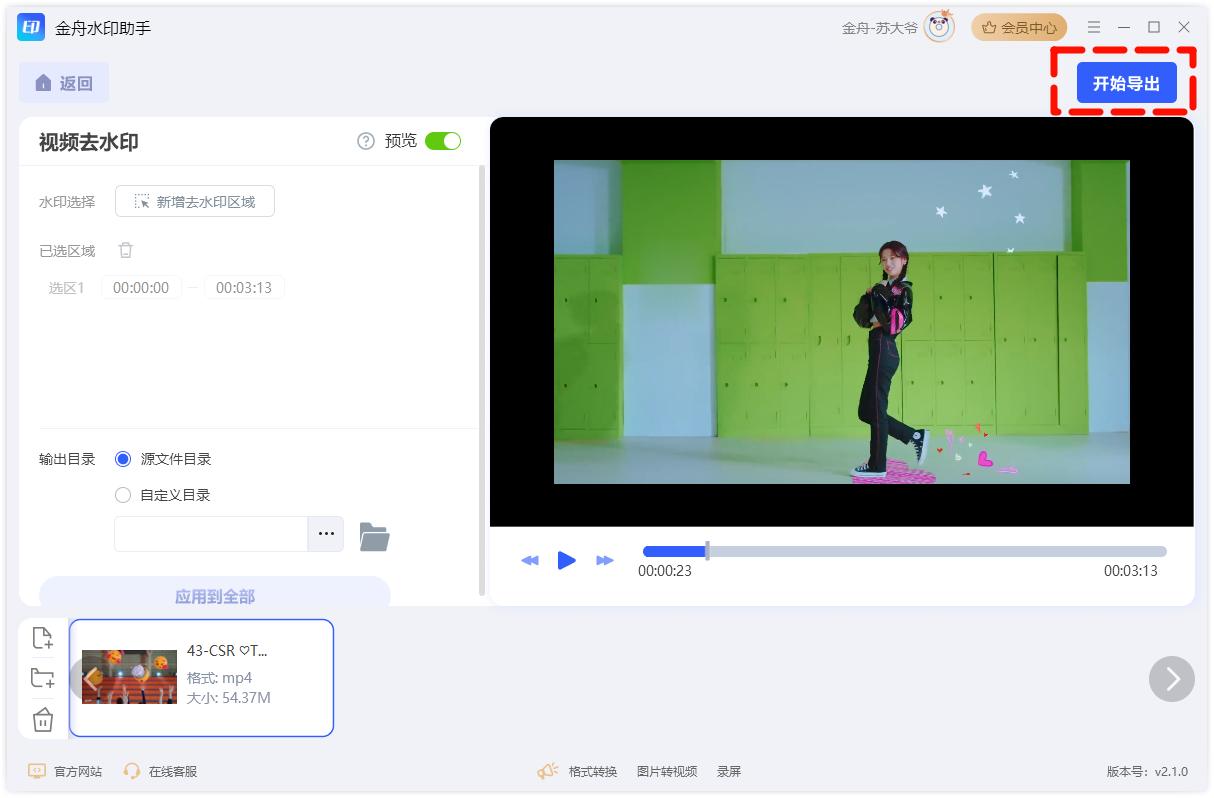Play the video preview
Image resolution: width=1214 pixels, height=798 pixels.
pyautogui.click(x=566, y=560)
